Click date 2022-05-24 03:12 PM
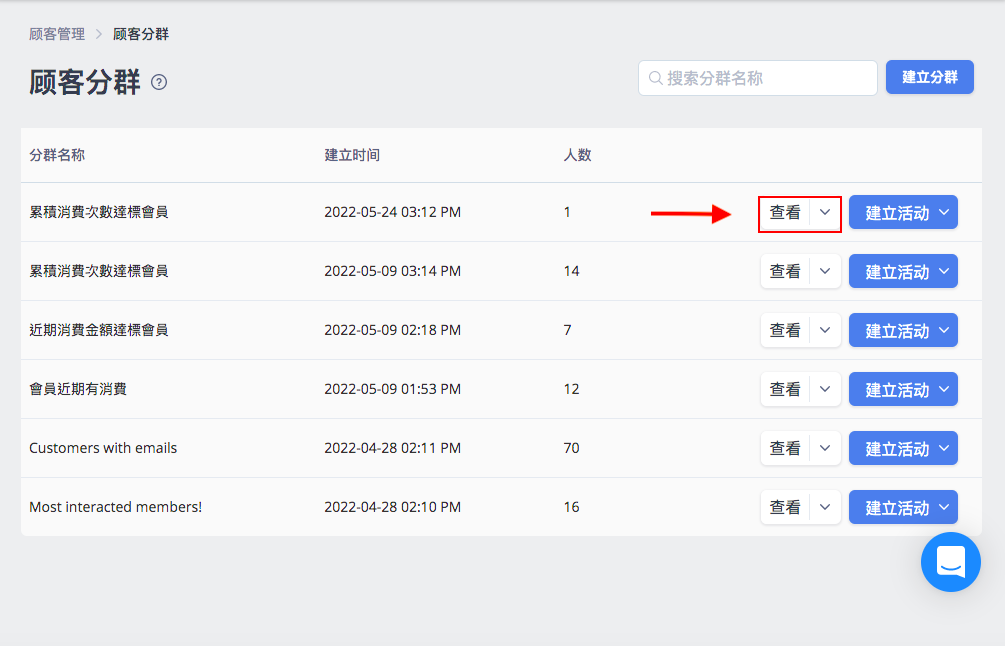 (x=392, y=212)
